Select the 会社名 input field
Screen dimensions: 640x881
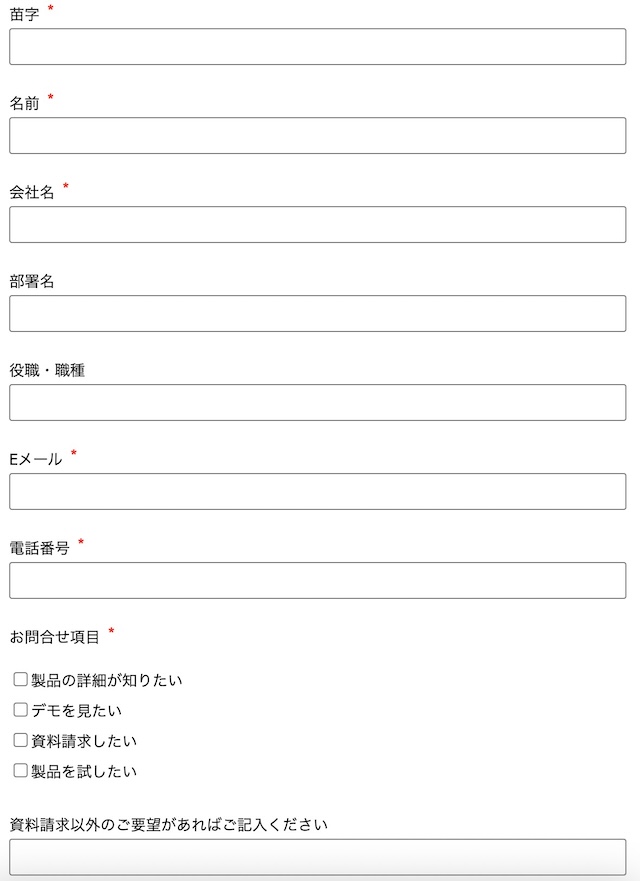(317, 225)
